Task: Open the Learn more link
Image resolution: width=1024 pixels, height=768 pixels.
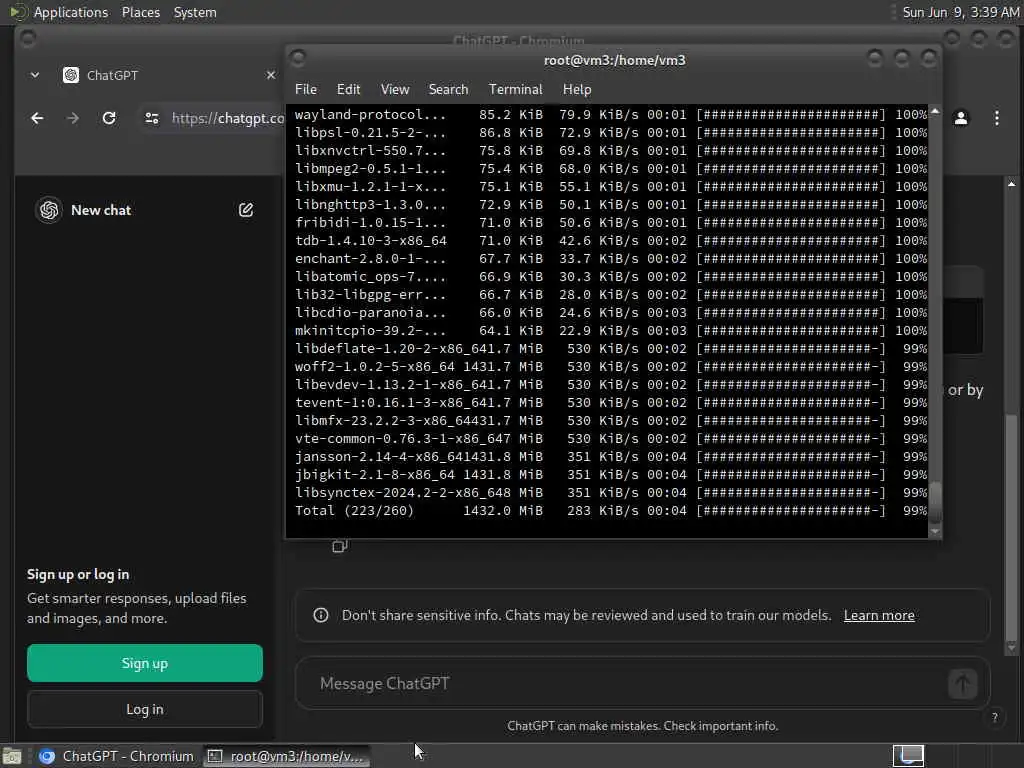Action: (879, 615)
